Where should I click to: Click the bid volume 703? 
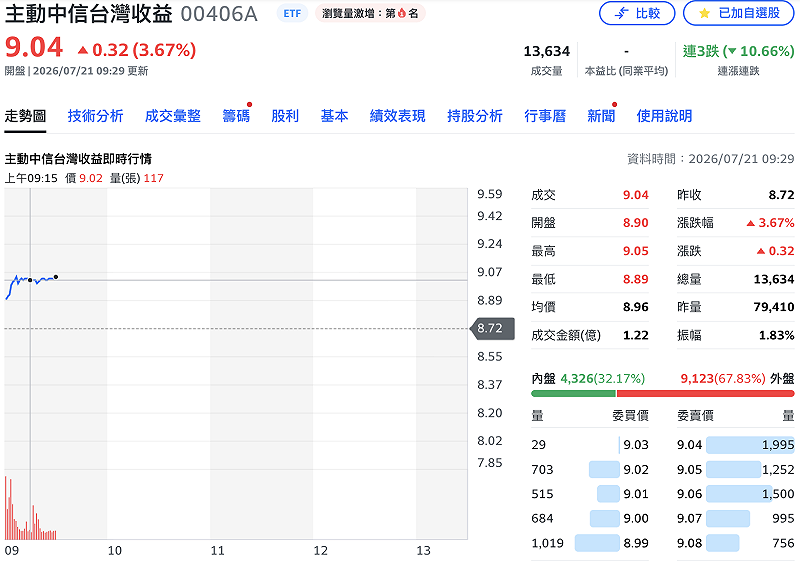pyautogui.click(x=542, y=469)
